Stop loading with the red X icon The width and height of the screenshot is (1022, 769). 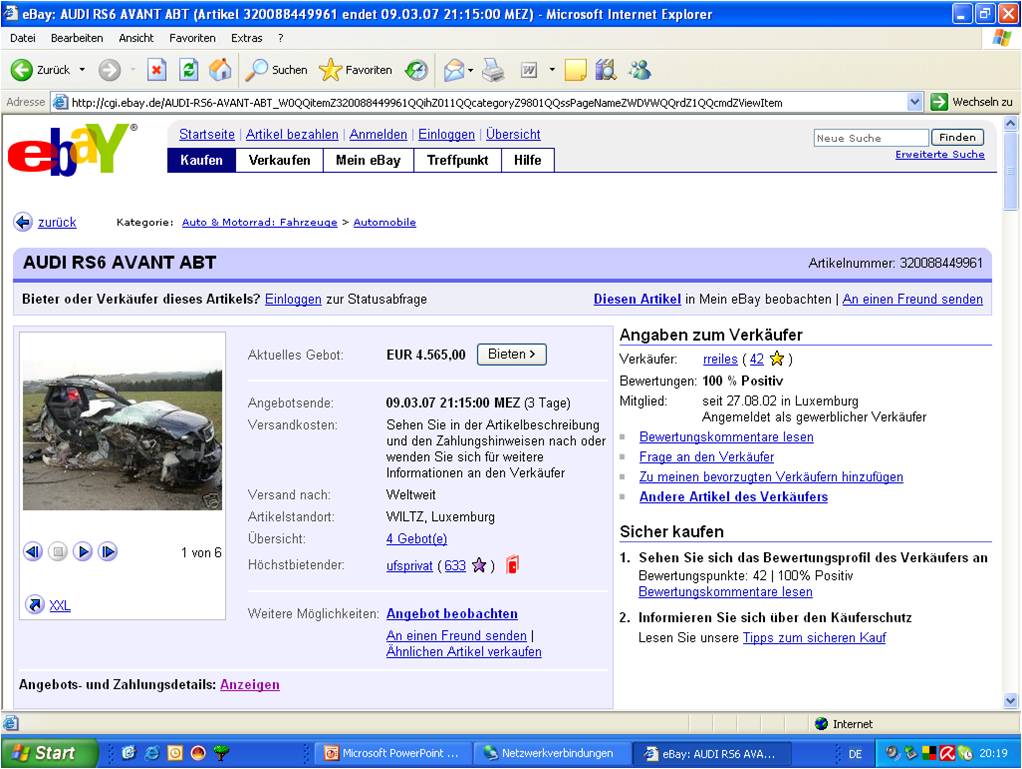156,70
